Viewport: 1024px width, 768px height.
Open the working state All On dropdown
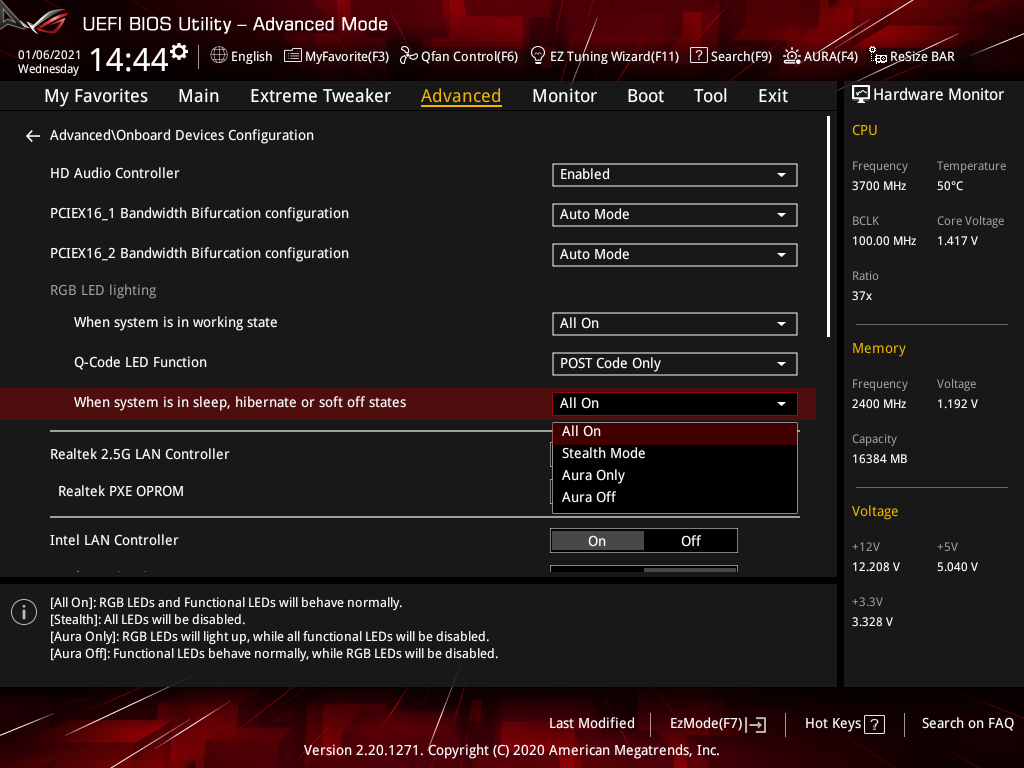pyautogui.click(x=675, y=323)
